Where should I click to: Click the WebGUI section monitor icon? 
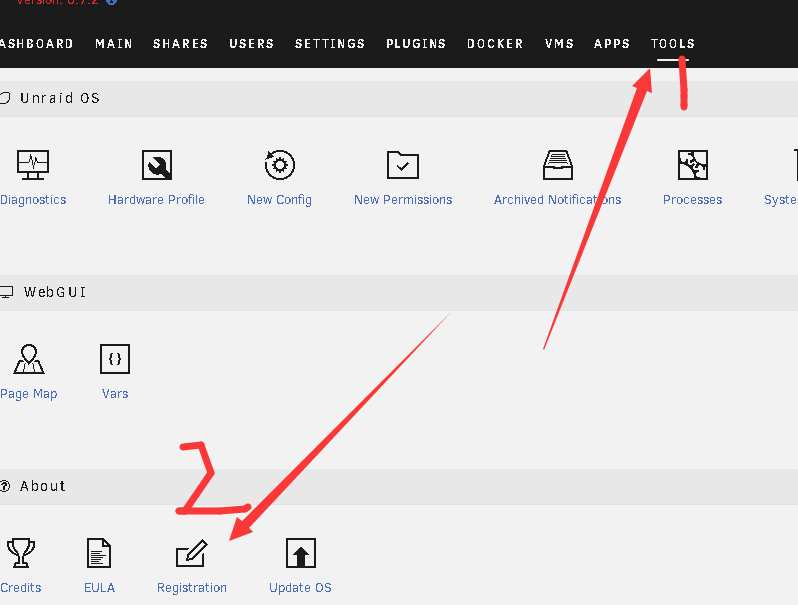click(6, 292)
